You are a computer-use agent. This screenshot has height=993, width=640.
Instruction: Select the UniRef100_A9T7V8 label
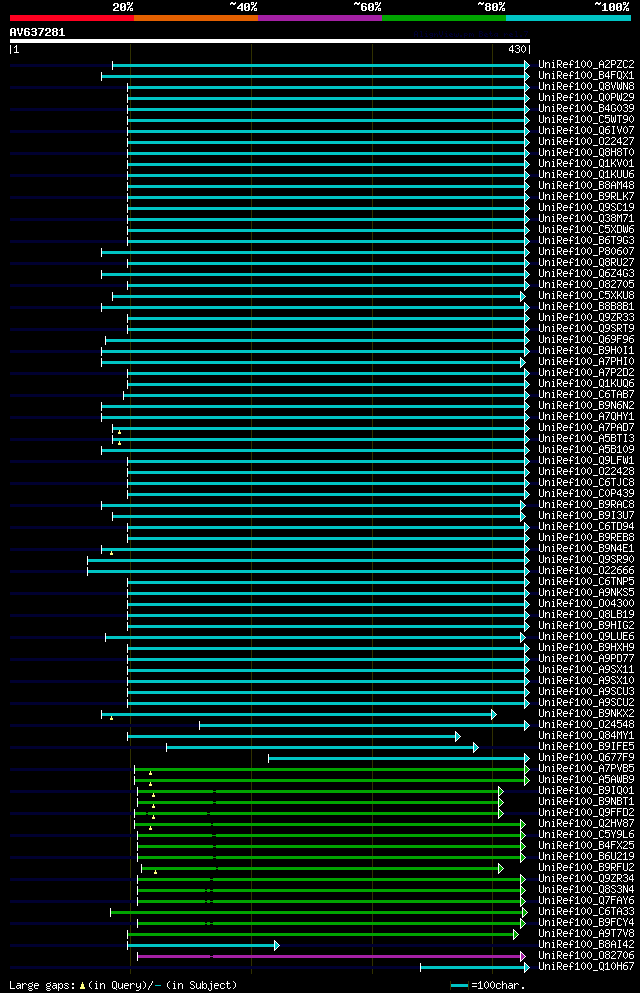586,934
